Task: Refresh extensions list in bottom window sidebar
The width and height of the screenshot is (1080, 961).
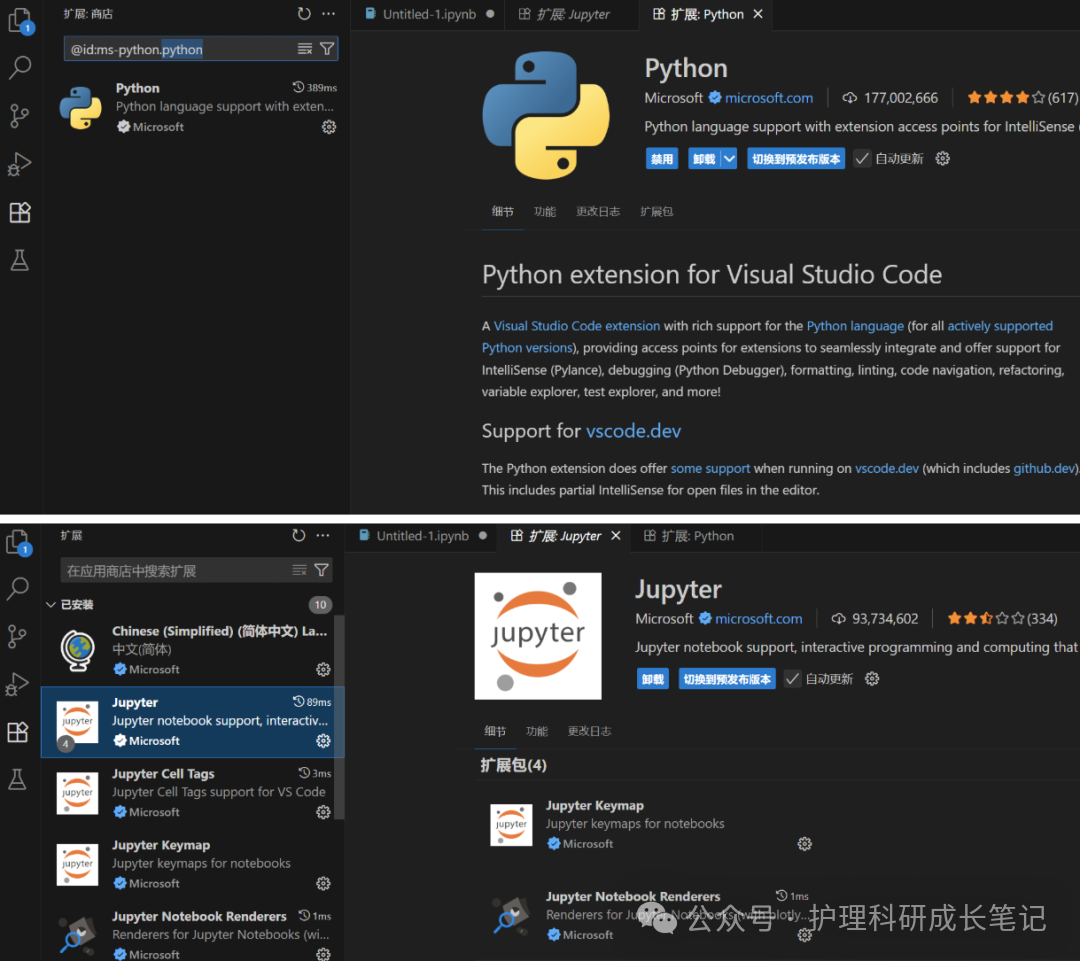Action: [x=298, y=535]
